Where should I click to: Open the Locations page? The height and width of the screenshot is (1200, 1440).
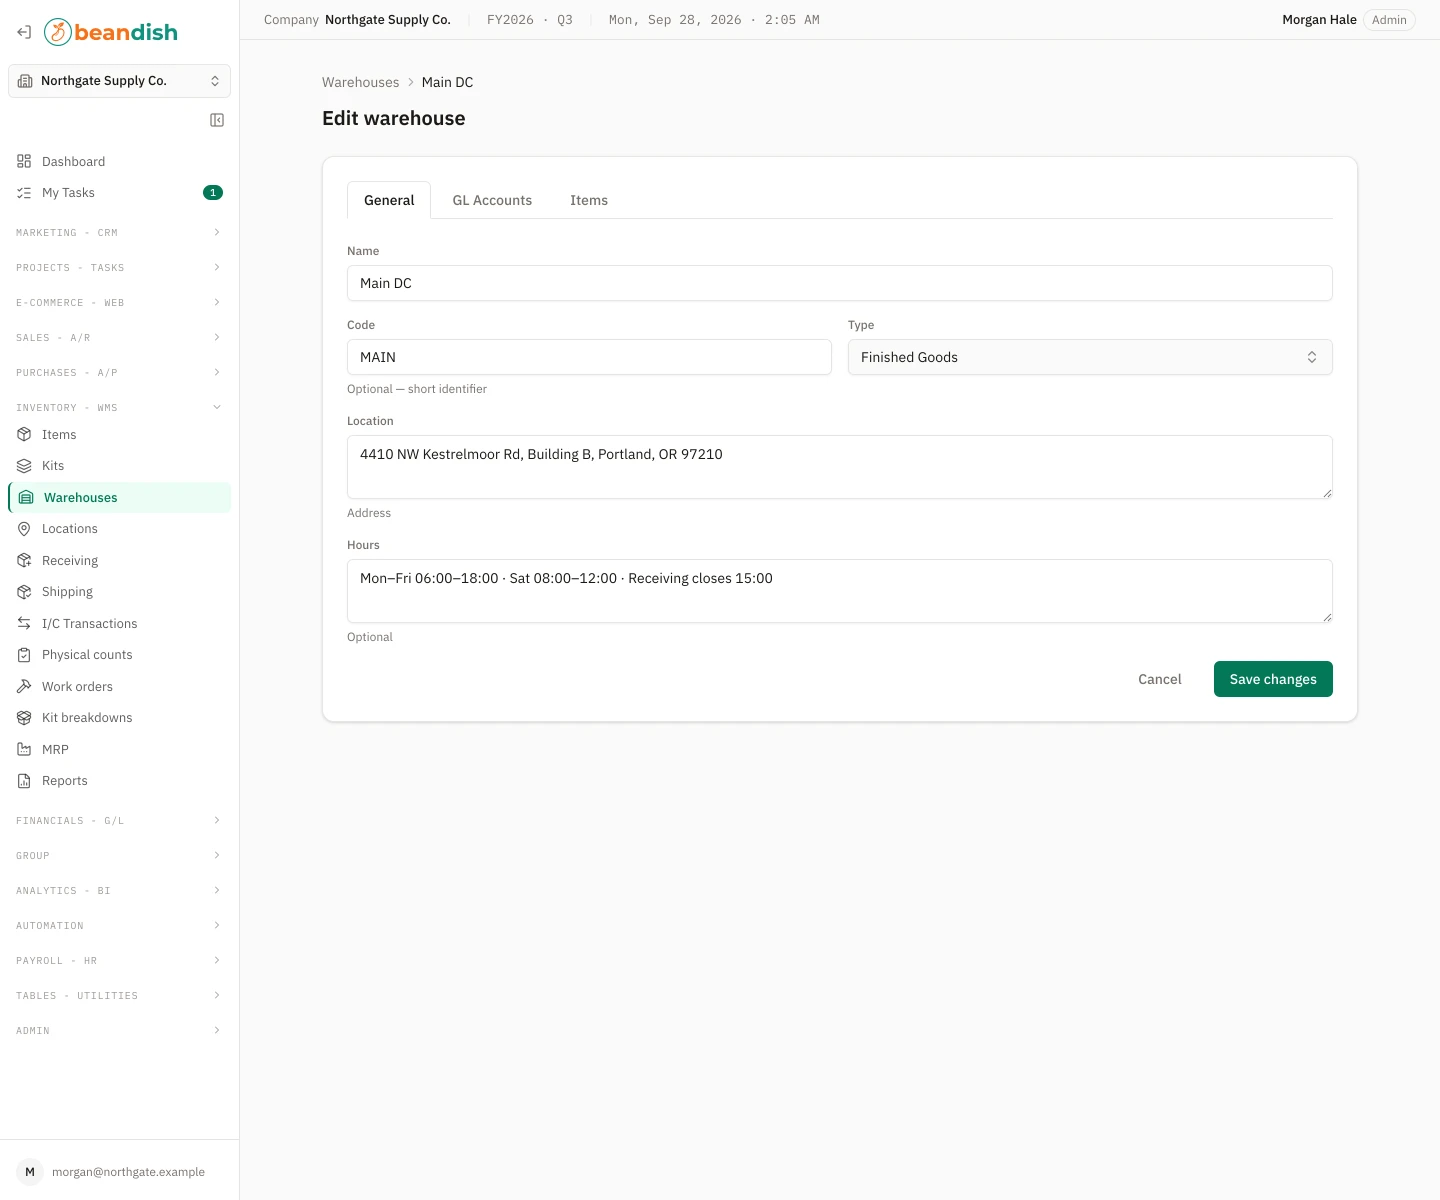tap(120, 529)
